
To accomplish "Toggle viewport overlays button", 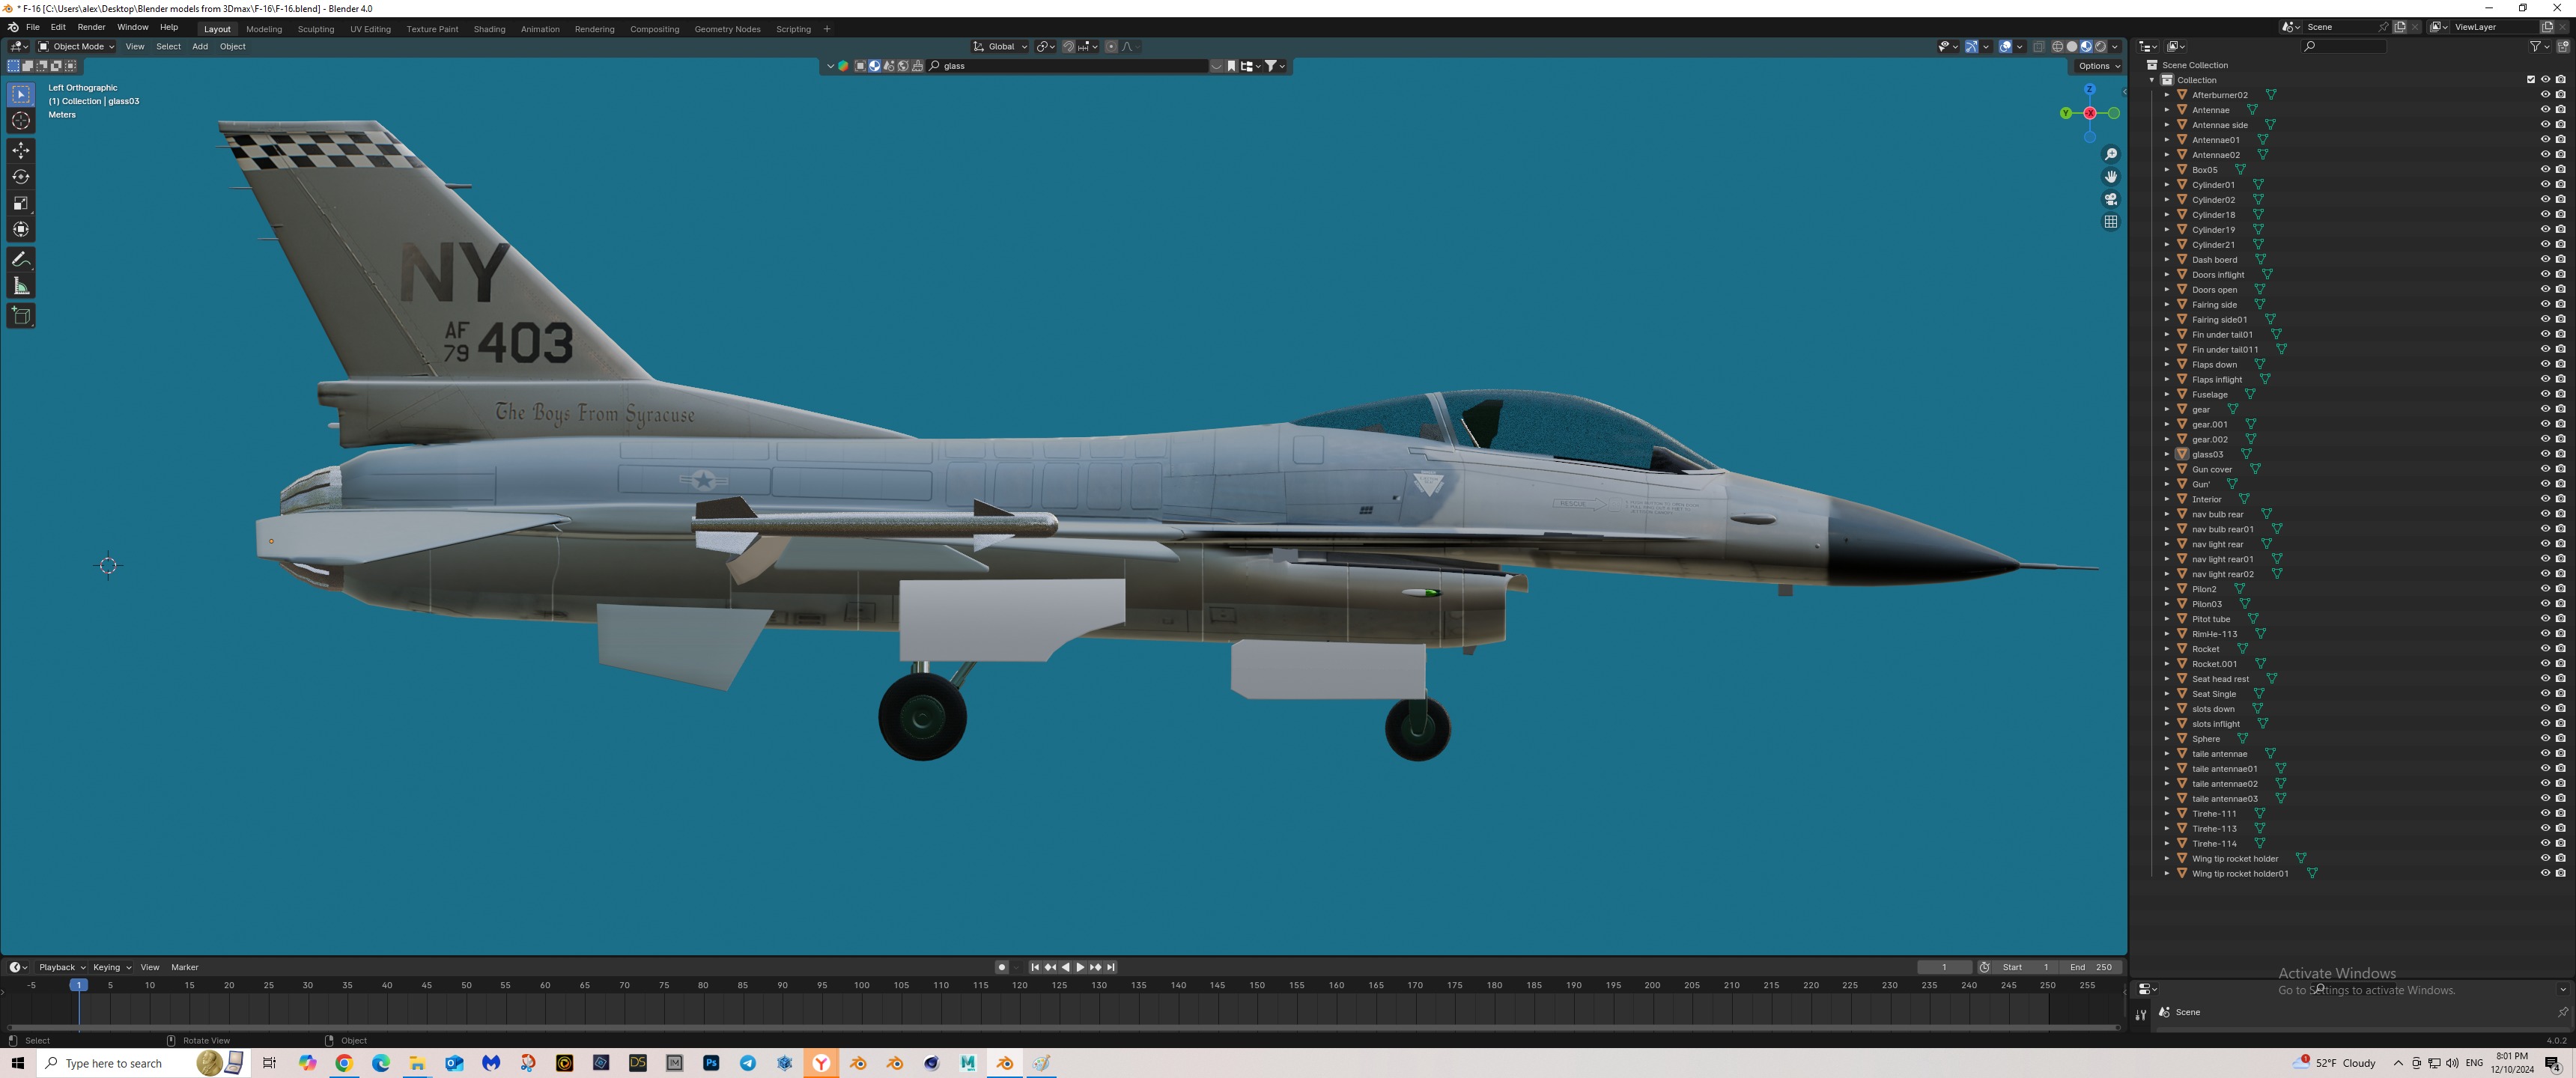I will (2005, 46).
